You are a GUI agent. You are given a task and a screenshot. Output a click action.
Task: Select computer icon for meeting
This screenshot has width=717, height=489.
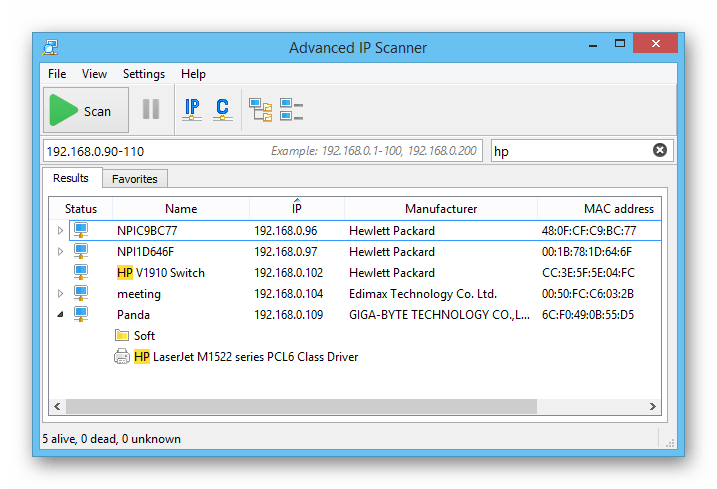click(x=81, y=293)
